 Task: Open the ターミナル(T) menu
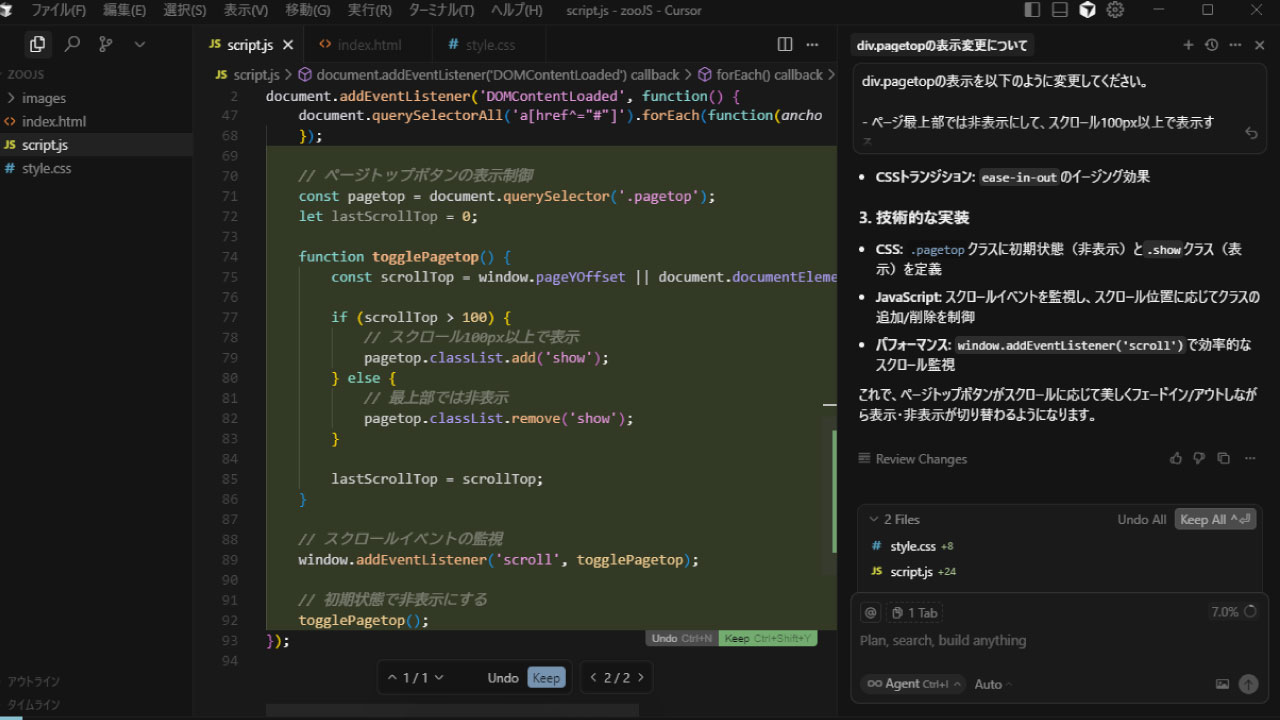441,10
